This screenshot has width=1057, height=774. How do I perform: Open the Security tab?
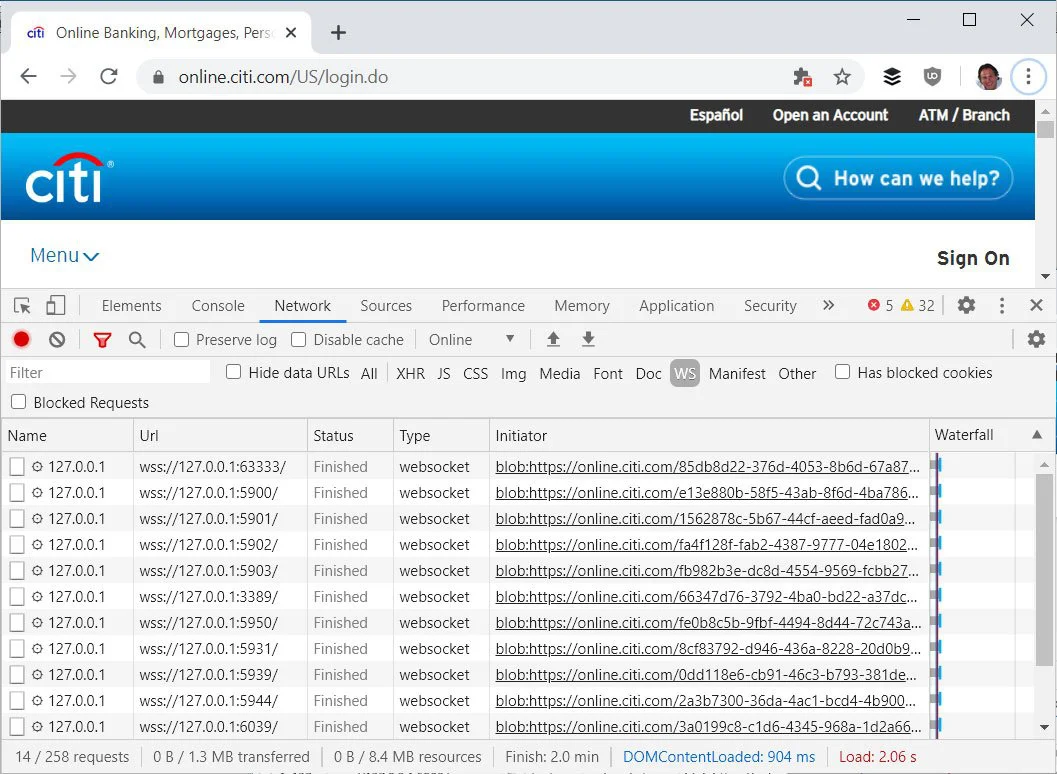point(770,305)
